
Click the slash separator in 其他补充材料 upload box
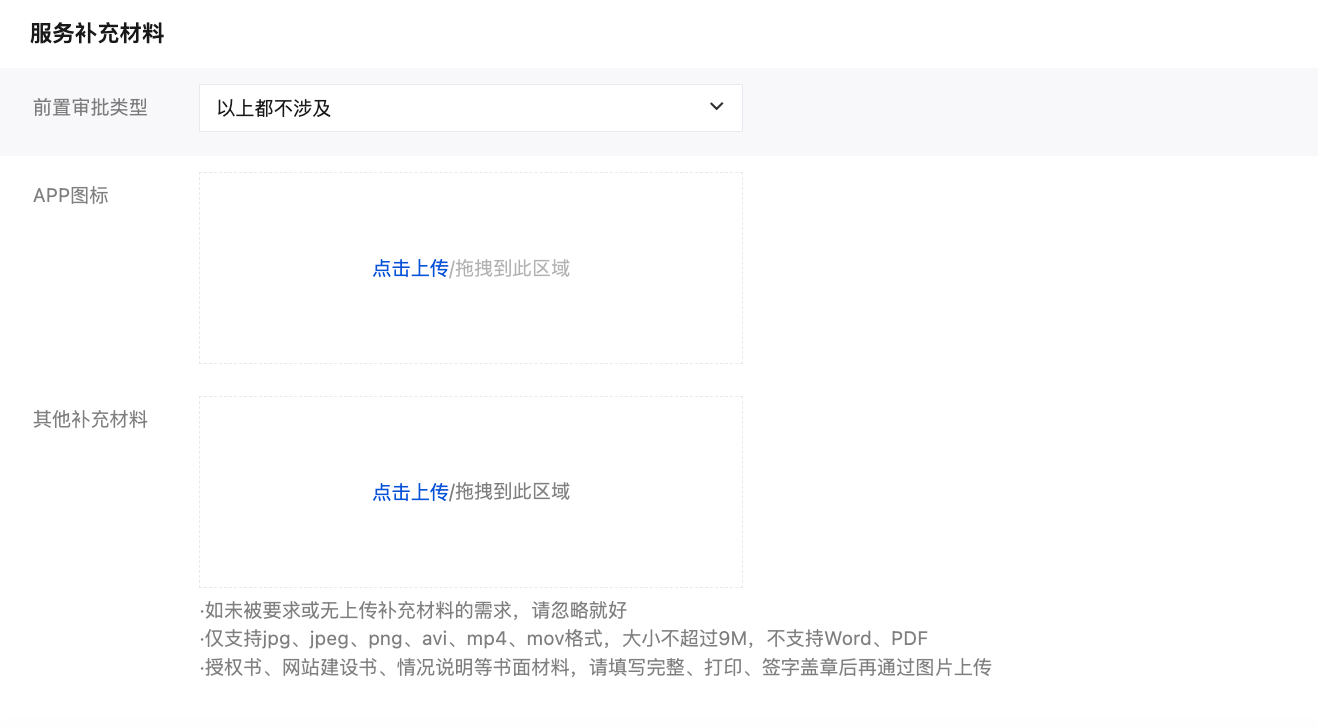click(x=451, y=492)
